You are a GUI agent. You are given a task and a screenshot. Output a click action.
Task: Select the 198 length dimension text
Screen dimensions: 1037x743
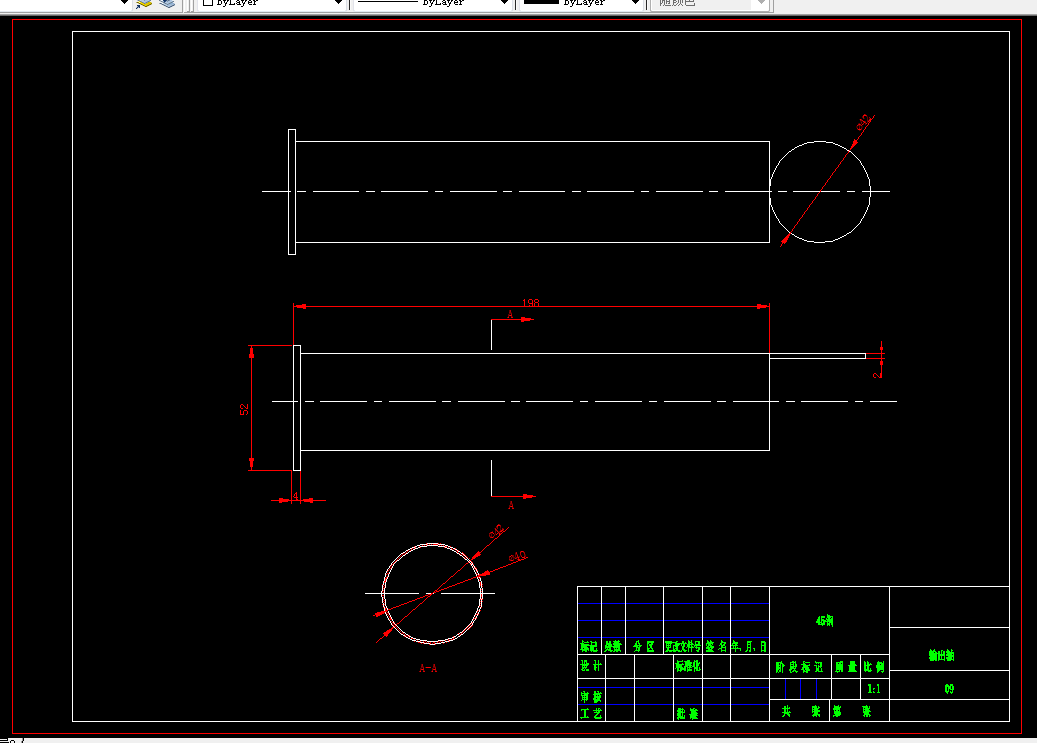(530, 302)
